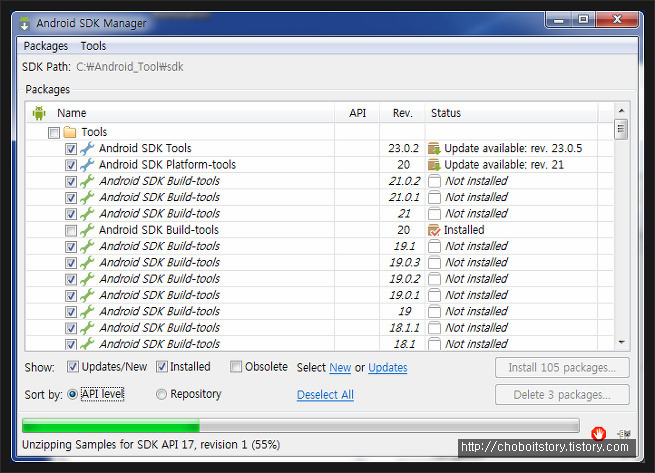
Task: Click the scrollbar down arrow in package list
Action: 621,342
